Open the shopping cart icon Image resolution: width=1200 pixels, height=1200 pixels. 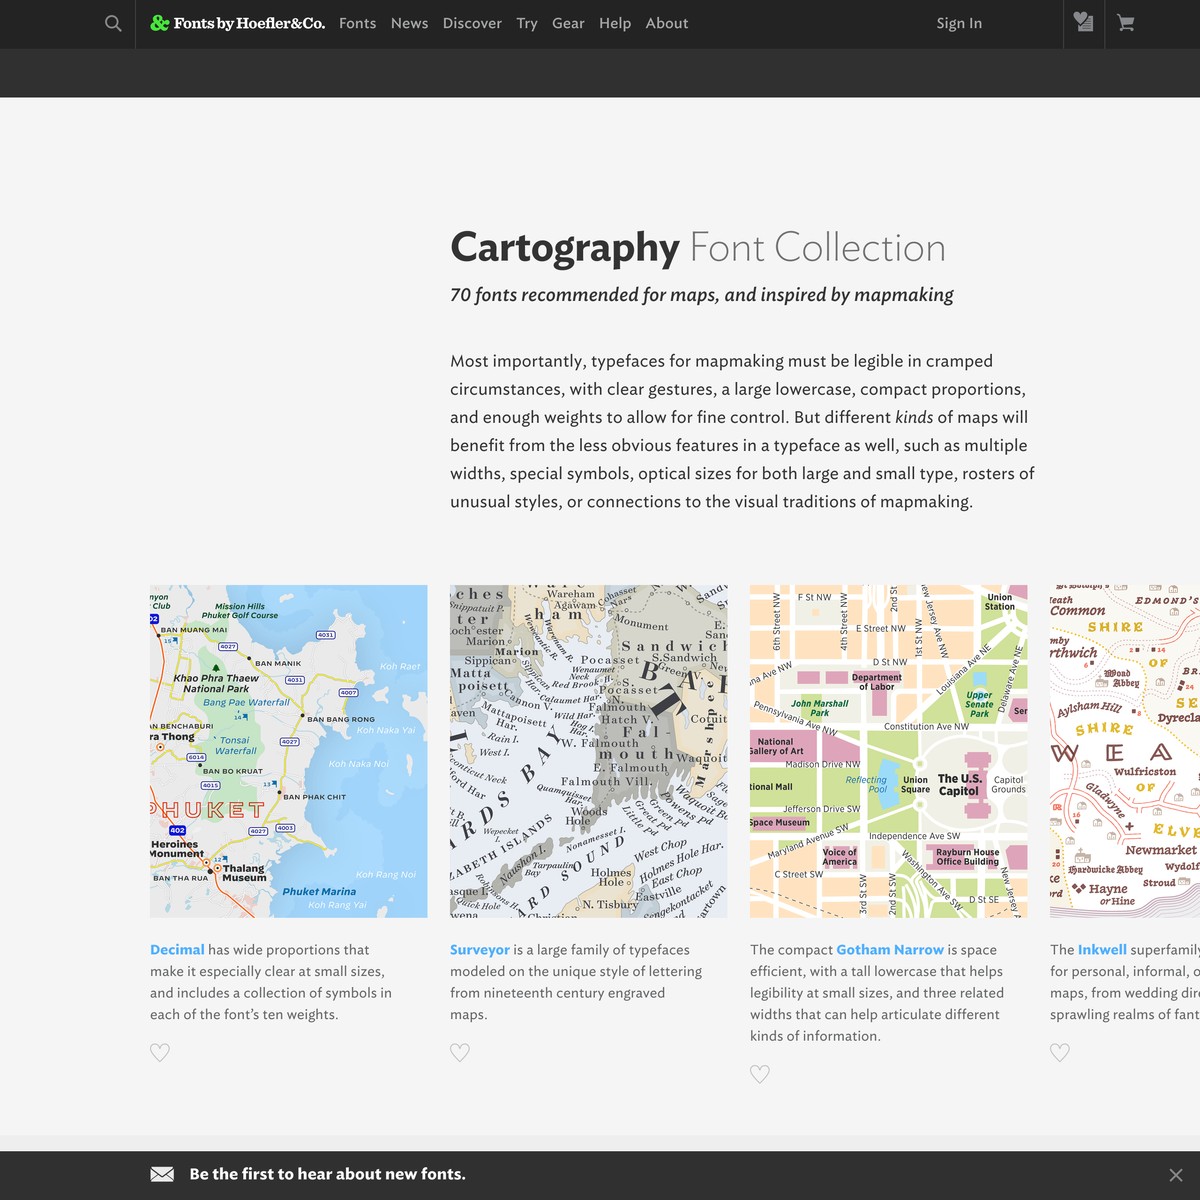(x=1126, y=23)
